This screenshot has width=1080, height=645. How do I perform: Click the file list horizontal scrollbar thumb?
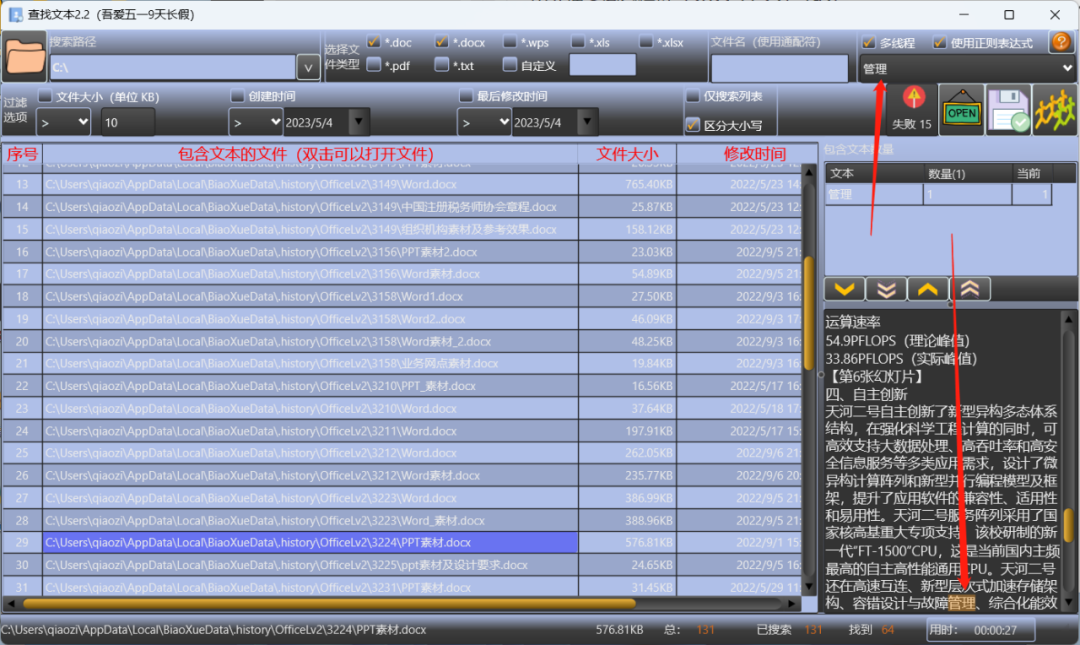[x=329, y=604]
